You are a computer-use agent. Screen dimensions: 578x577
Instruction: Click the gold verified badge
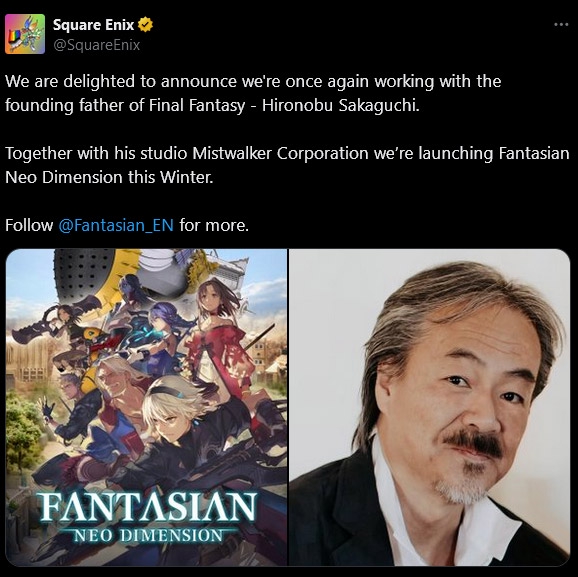(x=145, y=25)
